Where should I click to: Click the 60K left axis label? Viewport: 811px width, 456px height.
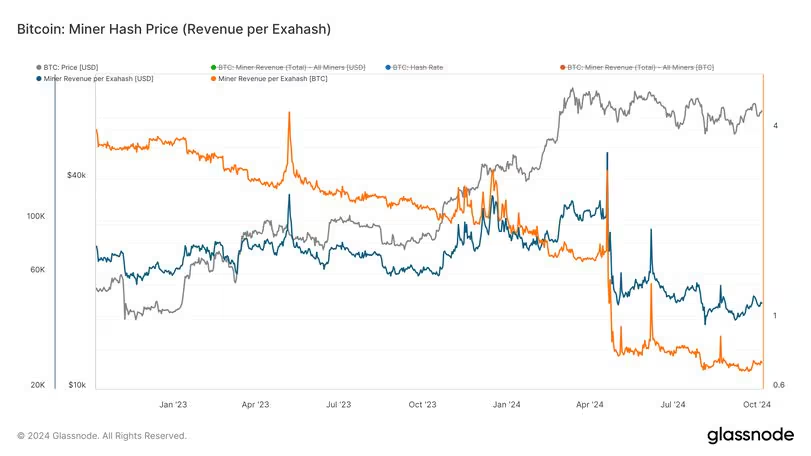coord(38,270)
